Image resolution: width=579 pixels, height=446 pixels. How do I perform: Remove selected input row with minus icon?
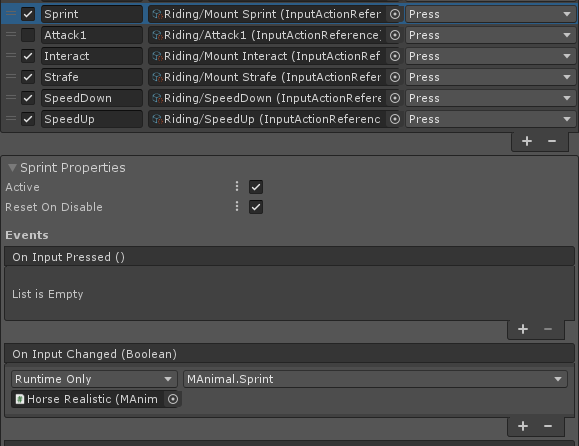tap(552, 141)
